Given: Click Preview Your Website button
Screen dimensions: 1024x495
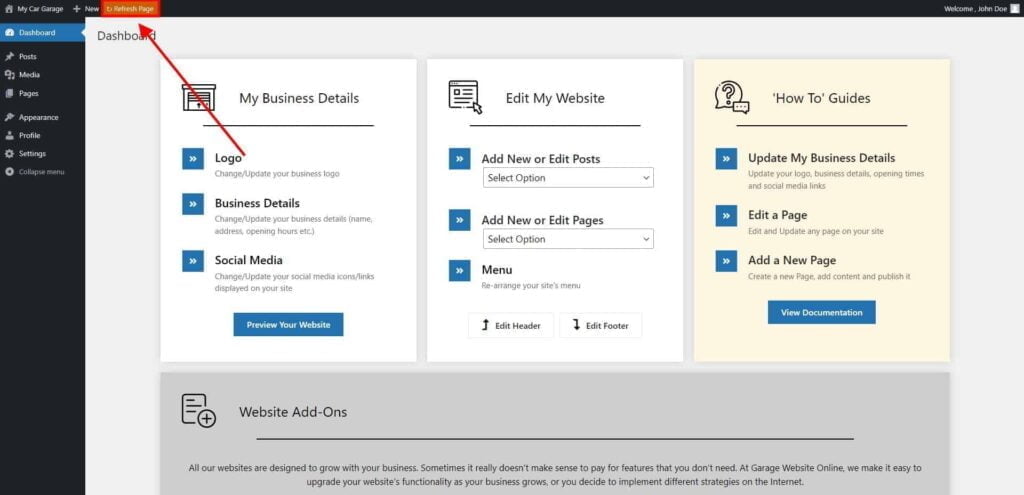Looking at the screenshot, I should click(x=288, y=325).
